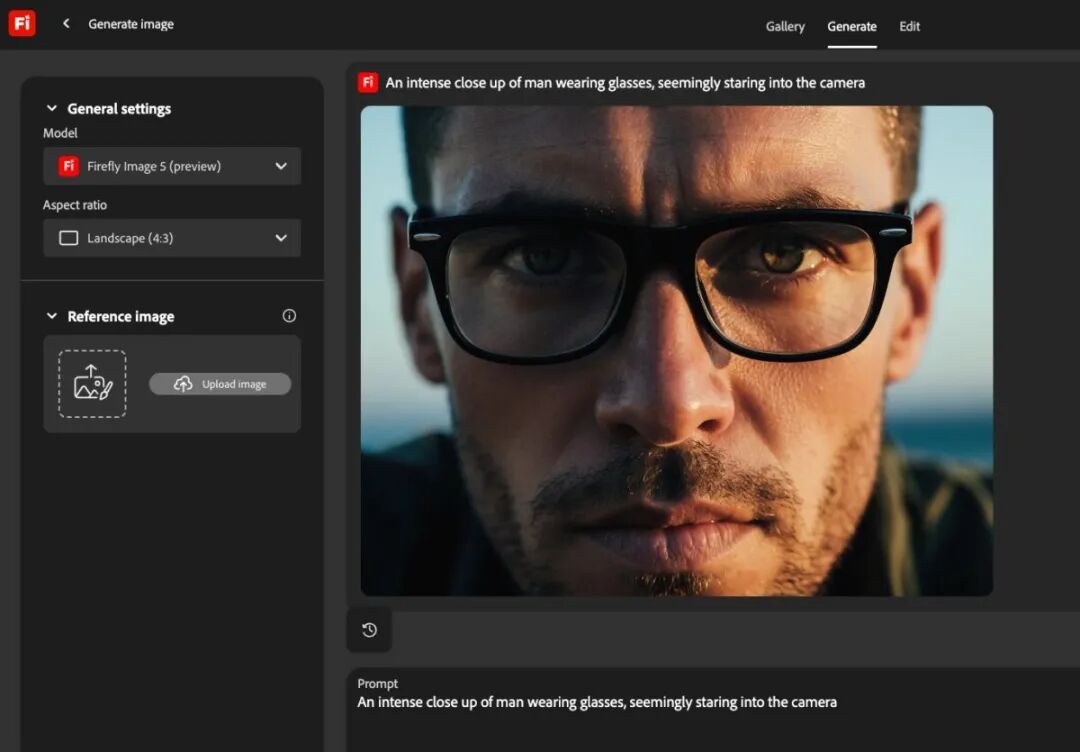The height and width of the screenshot is (752, 1080).
Task: Click the Adobe Firefly logo
Action: coord(22,23)
